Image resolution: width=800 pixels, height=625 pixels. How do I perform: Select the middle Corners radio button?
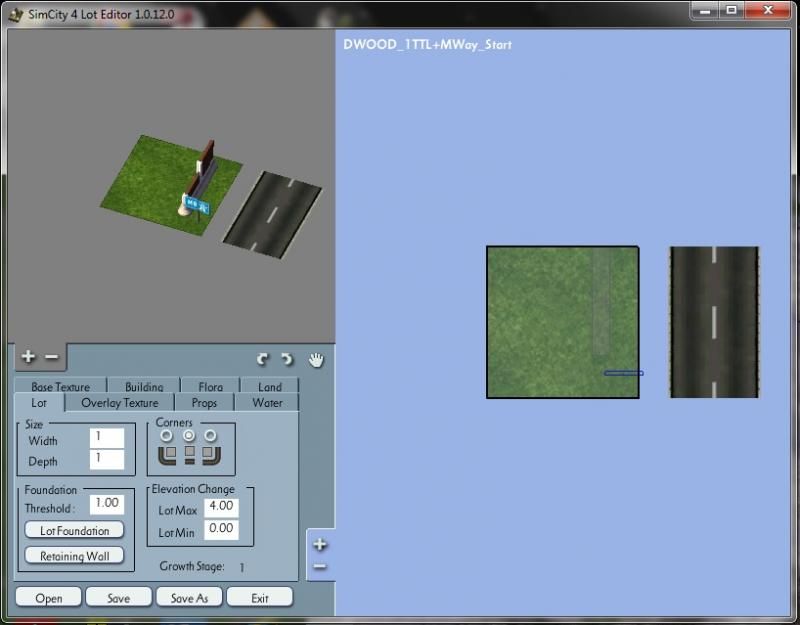click(x=189, y=436)
